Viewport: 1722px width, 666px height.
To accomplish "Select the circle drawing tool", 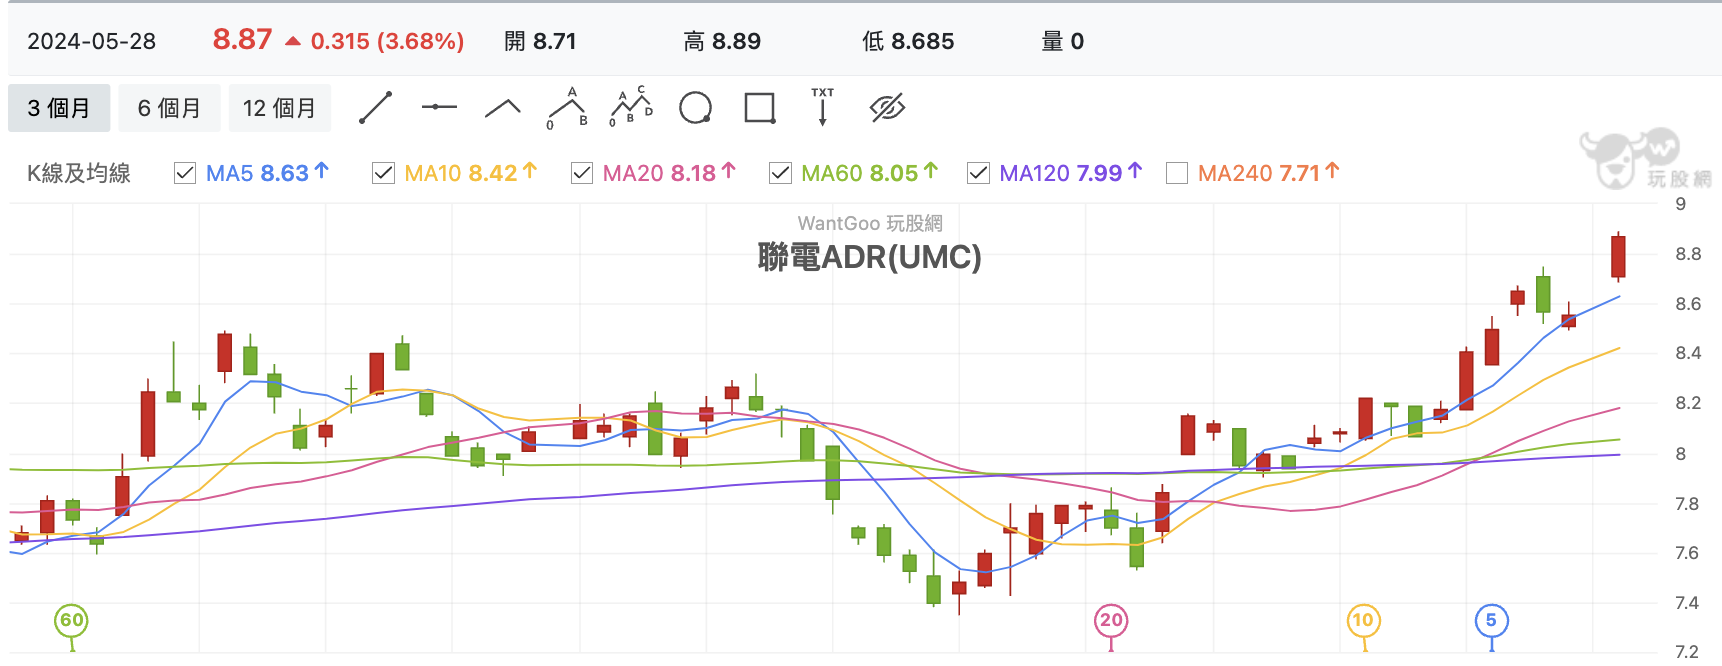I will point(695,108).
